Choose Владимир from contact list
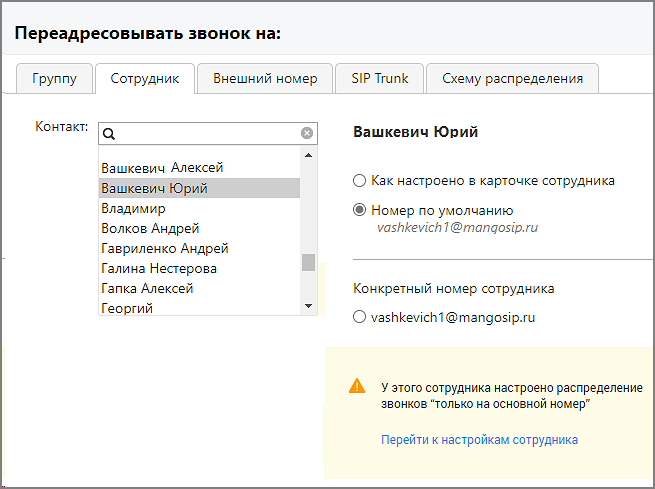 [x=200, y=208]
